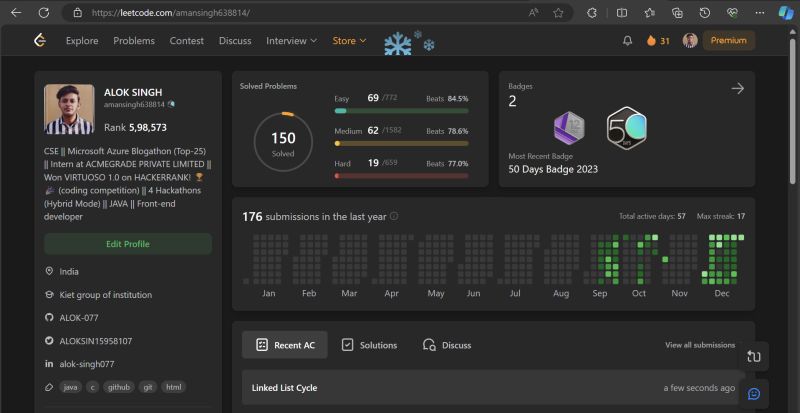
Task: Click the github skill tag
Action: pos(119,387)
